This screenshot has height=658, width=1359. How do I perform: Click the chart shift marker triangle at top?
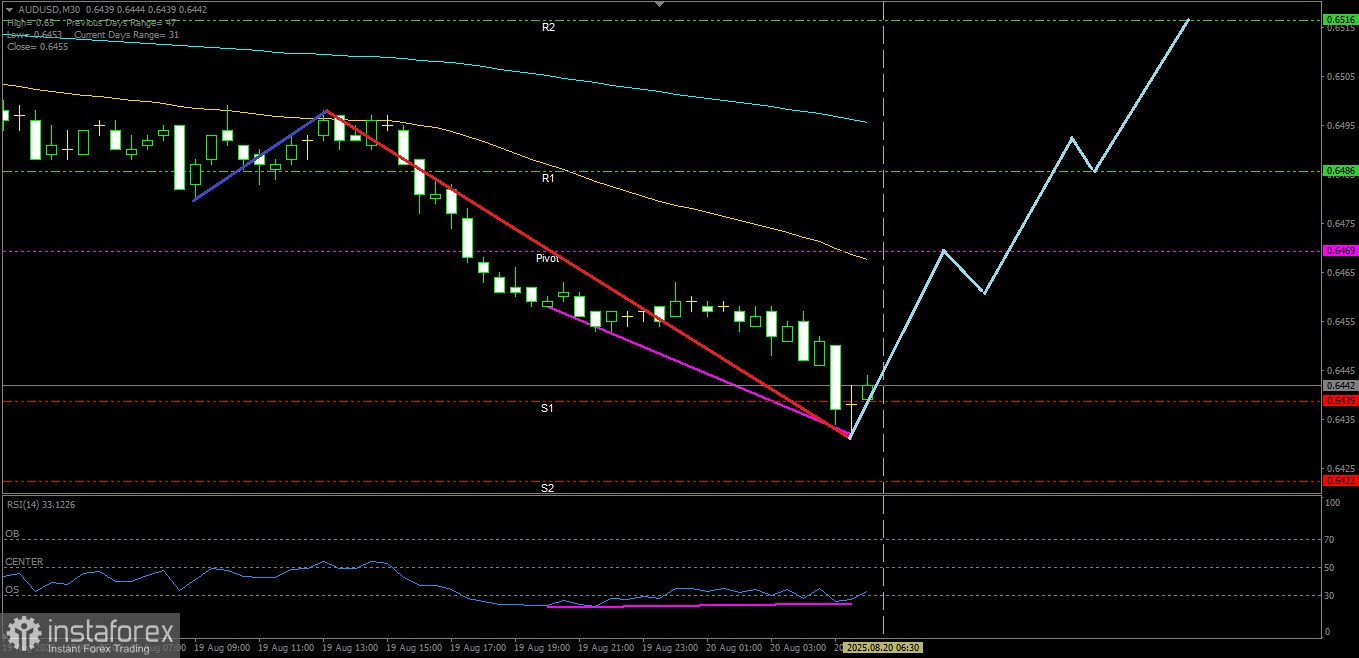[x=657, y=5]
